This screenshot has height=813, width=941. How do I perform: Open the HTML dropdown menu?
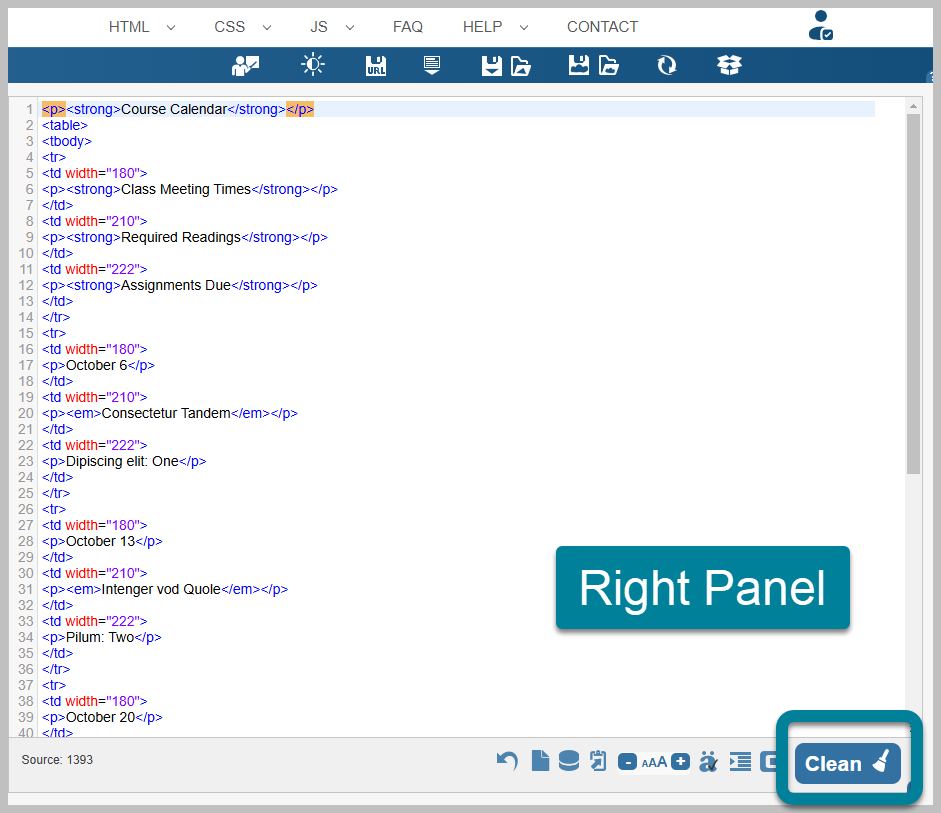pyautogui.click(x=129, y=27)
